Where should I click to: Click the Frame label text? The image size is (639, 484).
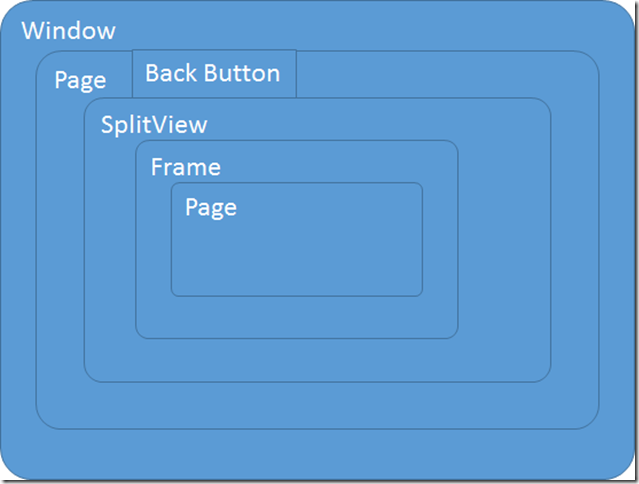pos(186,167)
